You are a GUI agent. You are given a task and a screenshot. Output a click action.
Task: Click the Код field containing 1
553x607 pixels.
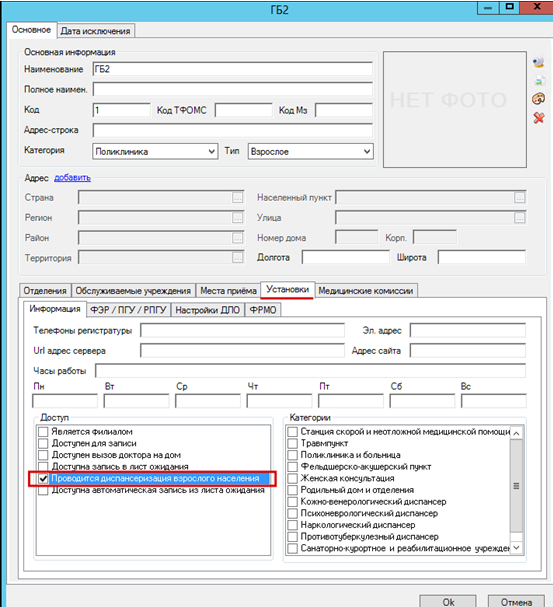point(122,110)
